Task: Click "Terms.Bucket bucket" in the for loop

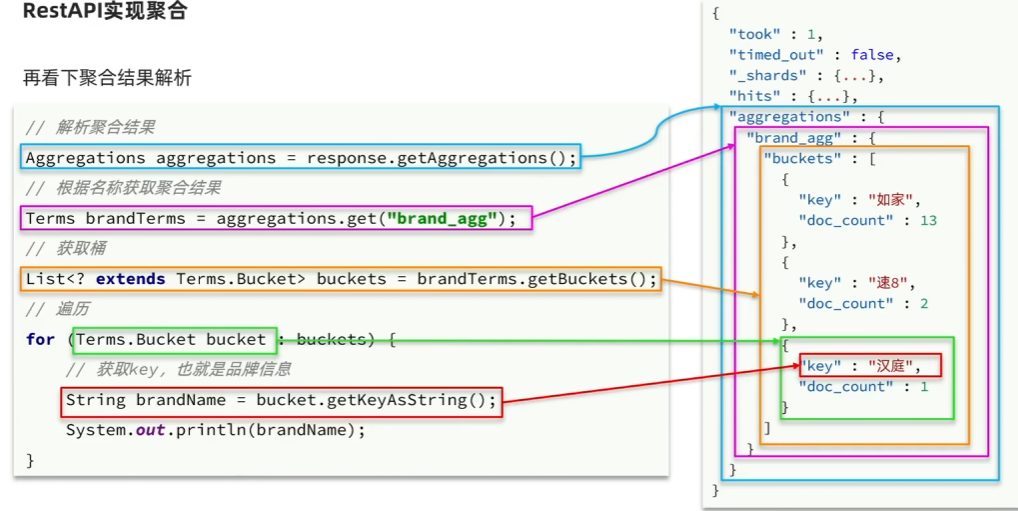Action: click(x=175, y=340)
